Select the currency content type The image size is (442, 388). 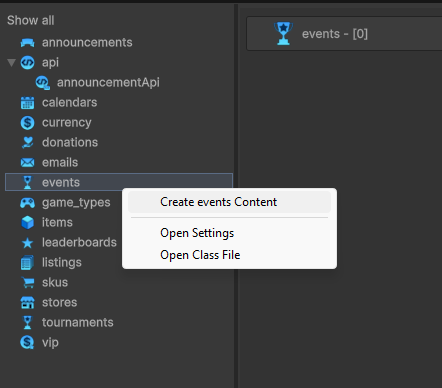[x=67, y=123]
